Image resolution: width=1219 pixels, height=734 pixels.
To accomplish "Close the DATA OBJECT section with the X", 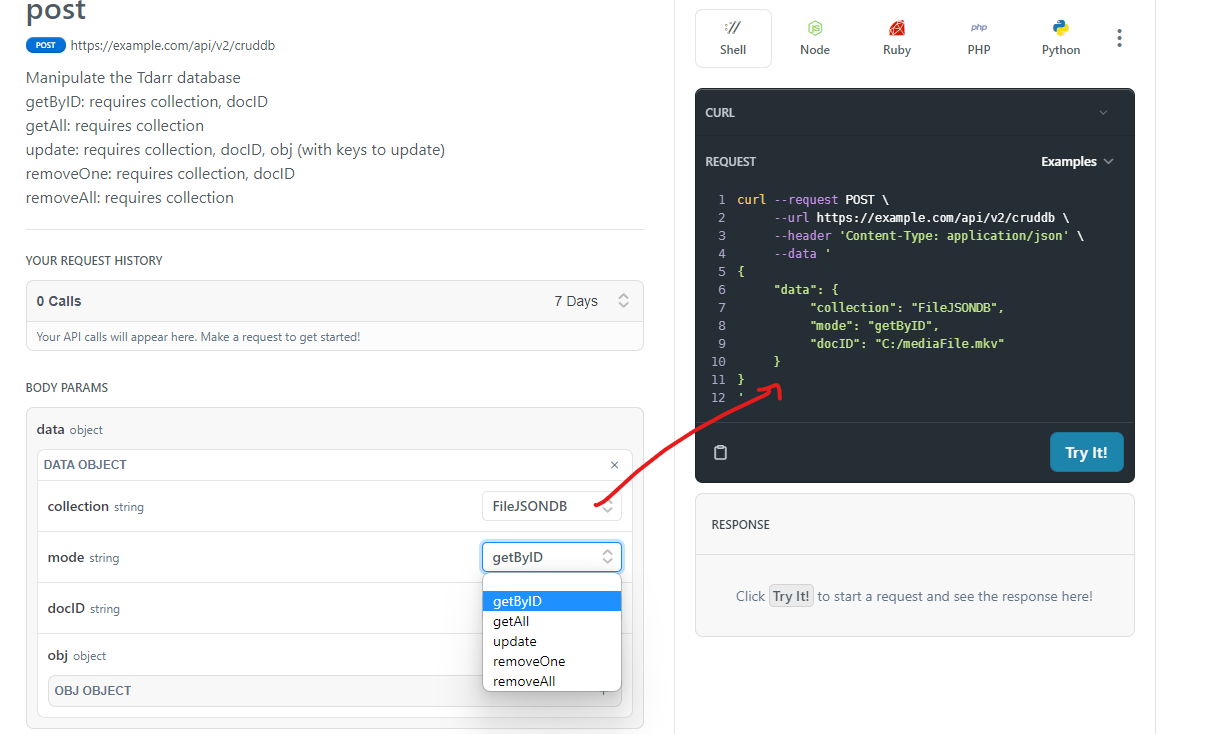I will point(614,464).
